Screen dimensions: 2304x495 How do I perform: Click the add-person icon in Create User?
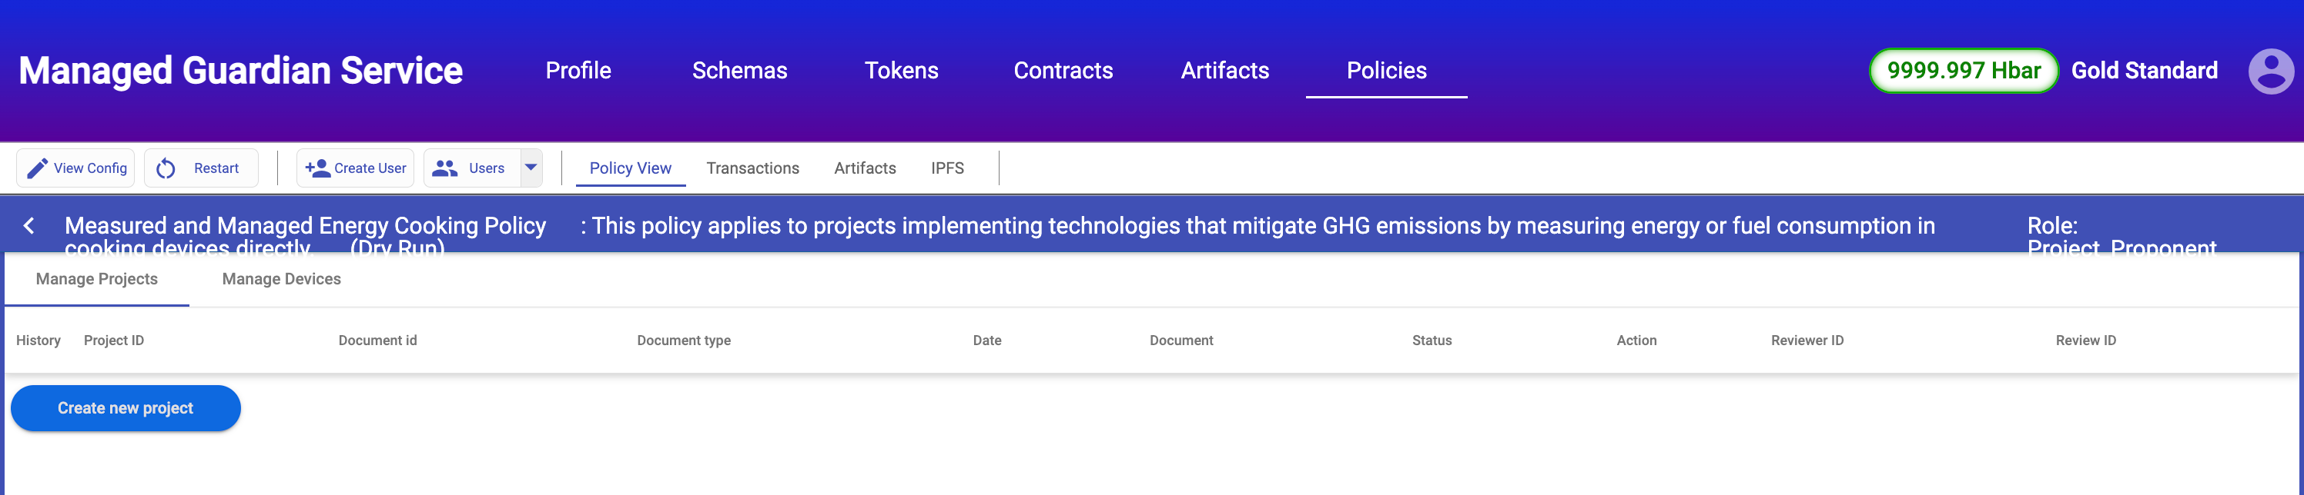click(x=317, y=168)
